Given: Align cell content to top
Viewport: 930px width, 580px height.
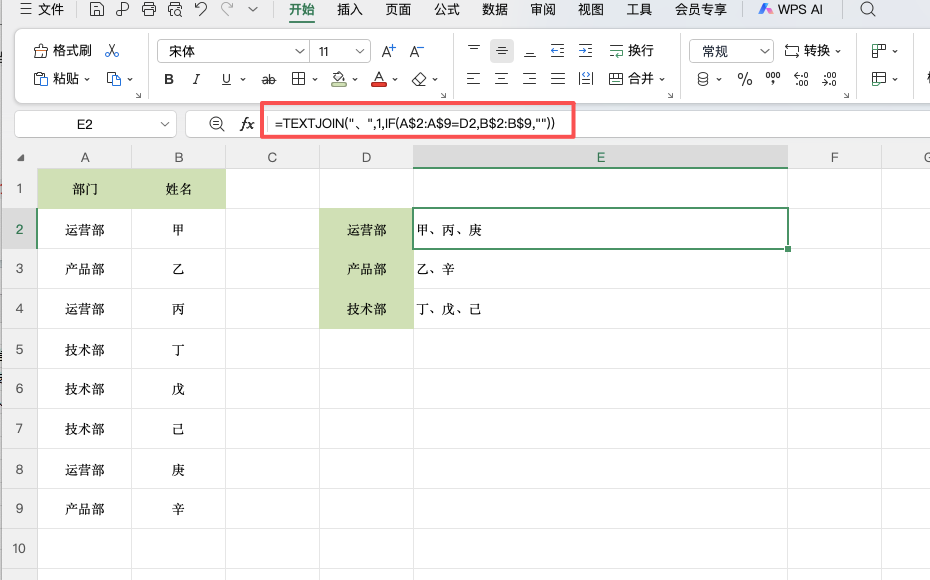Looking at the screenshot, I should (474, 51).
